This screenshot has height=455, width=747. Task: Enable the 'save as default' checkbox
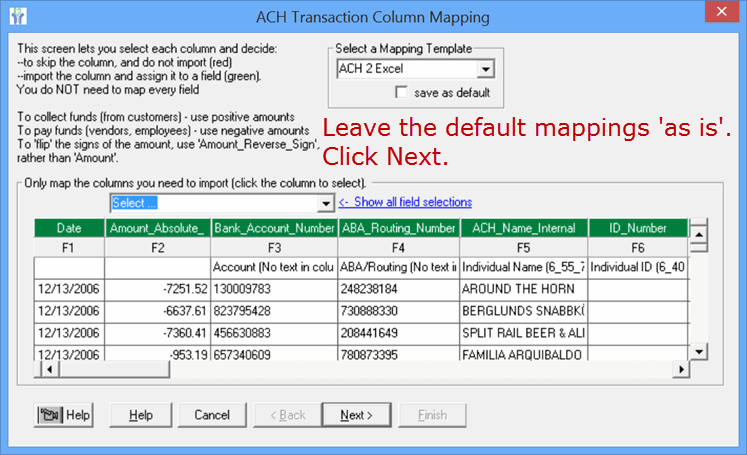[403, 93]
